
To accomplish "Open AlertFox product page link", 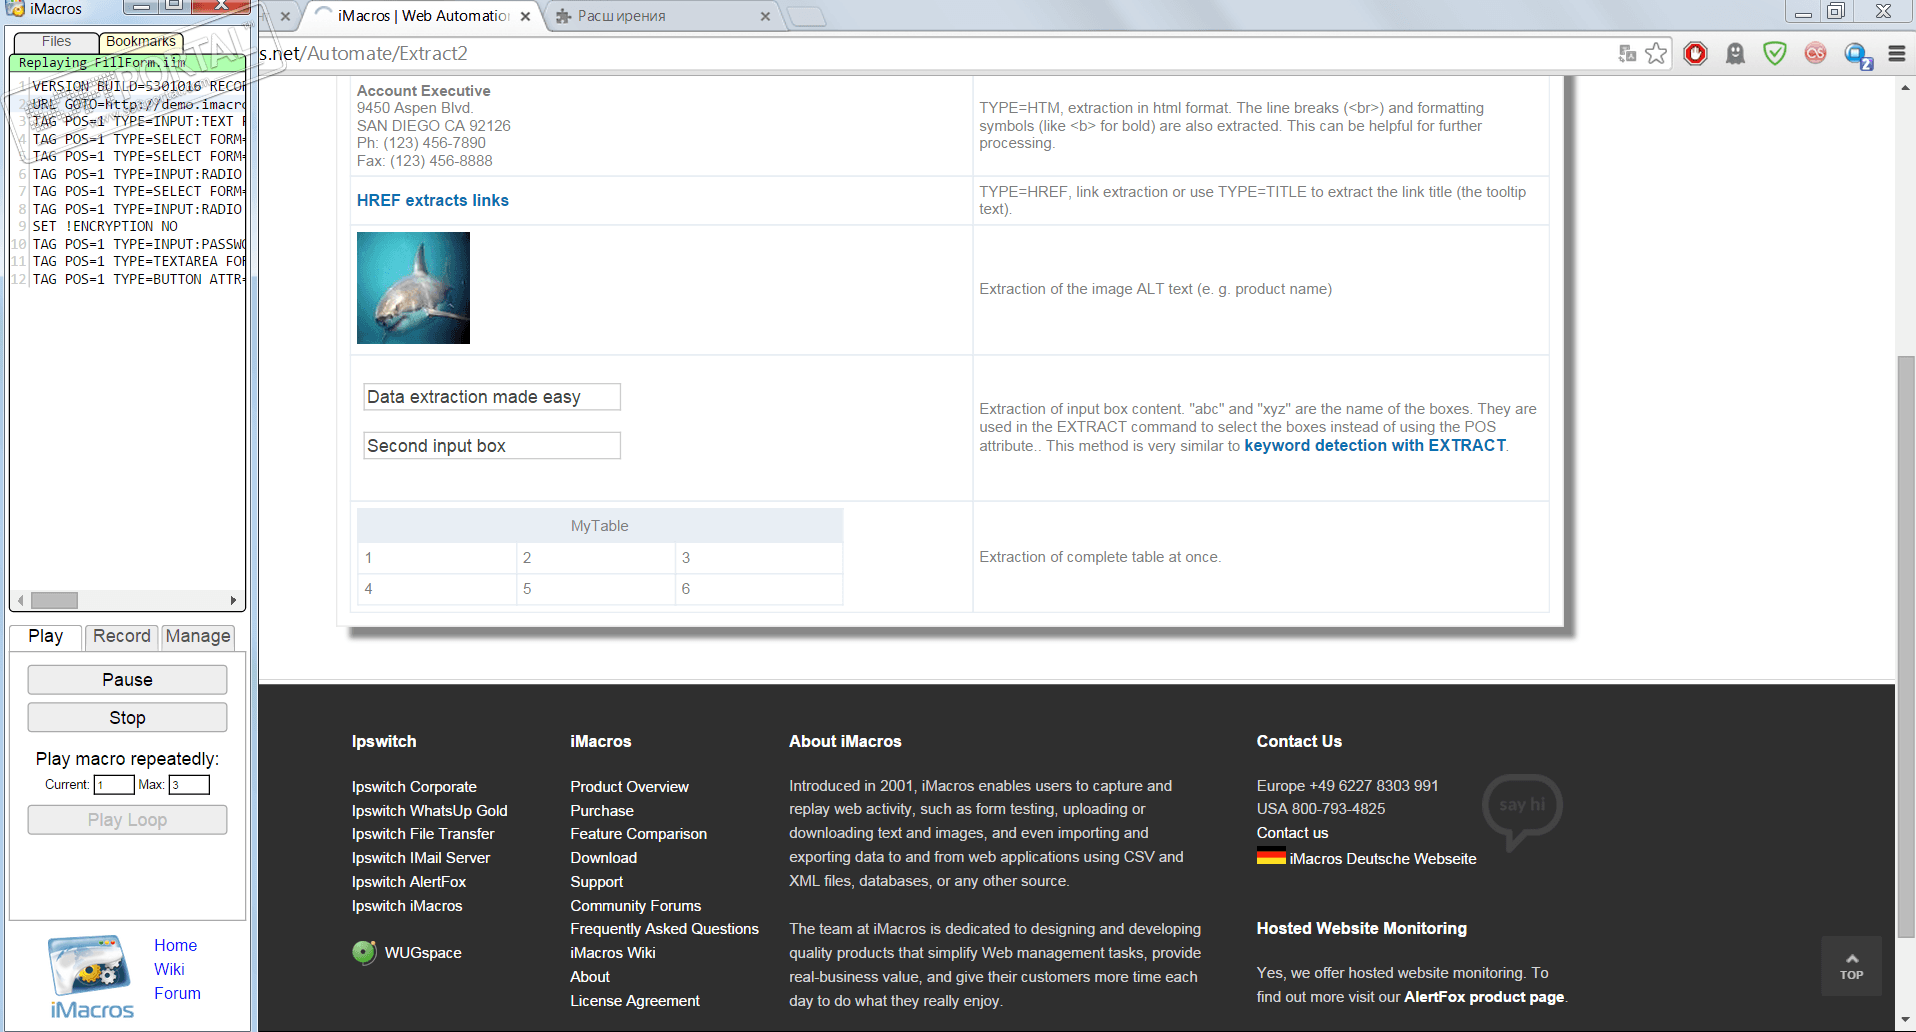I will [x=1484, y=997].
